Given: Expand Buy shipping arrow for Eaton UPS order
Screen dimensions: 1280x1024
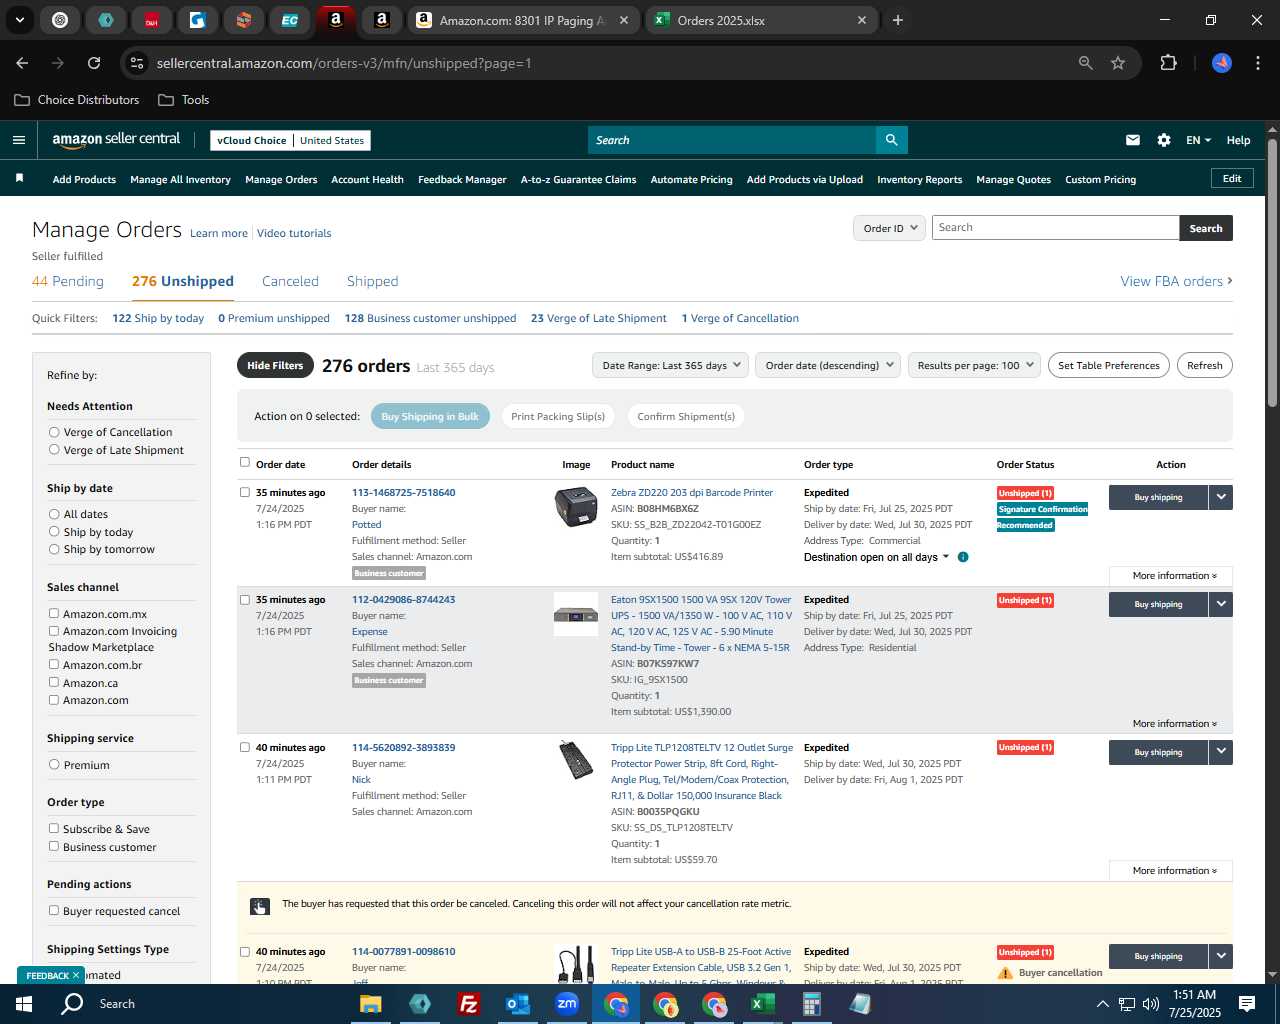Looking at the screenshot, I should [1221, 604].
